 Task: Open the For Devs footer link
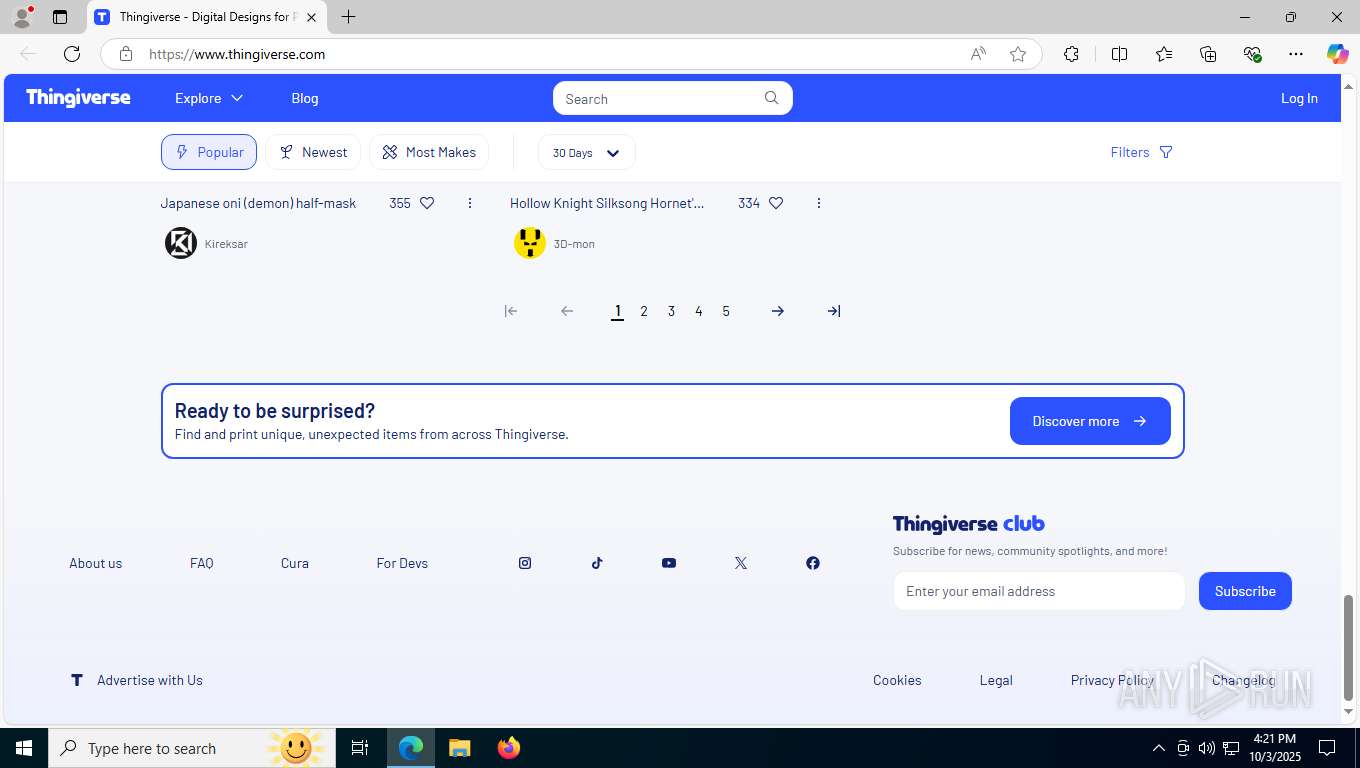[402, 563]
